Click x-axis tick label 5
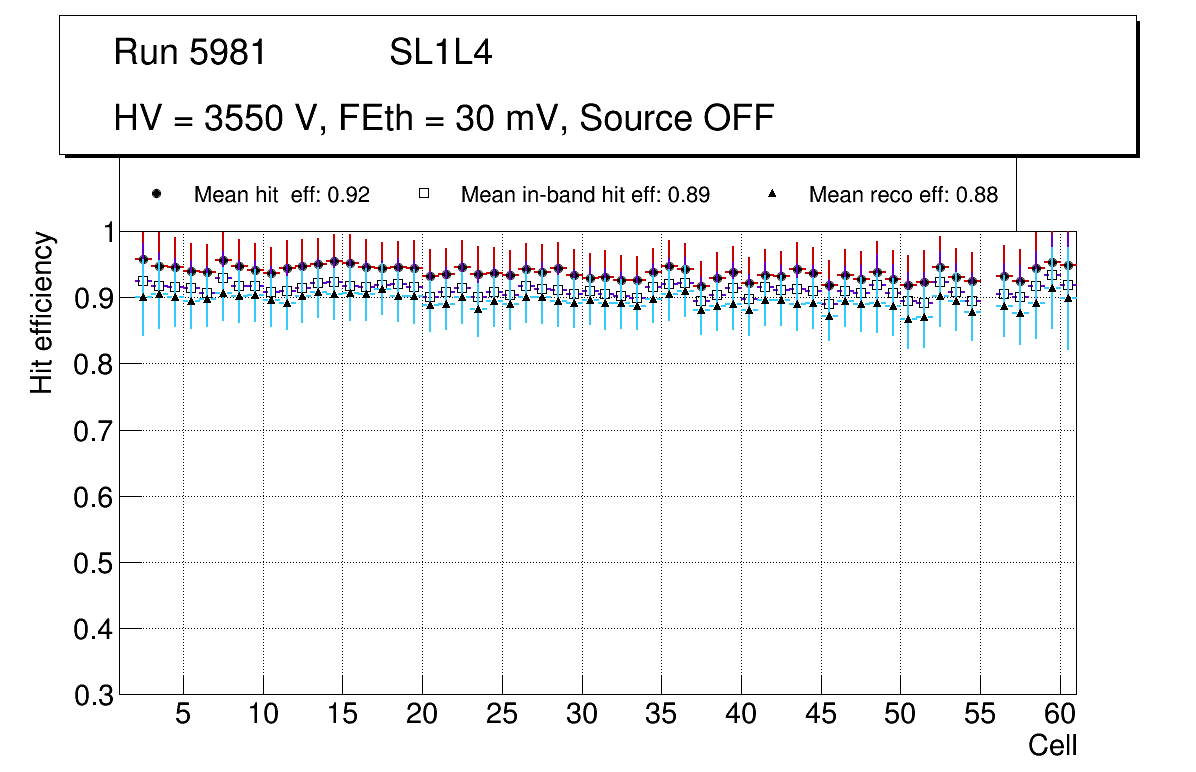This screenshot has width=1196, height=772. (x=183, y=715)
